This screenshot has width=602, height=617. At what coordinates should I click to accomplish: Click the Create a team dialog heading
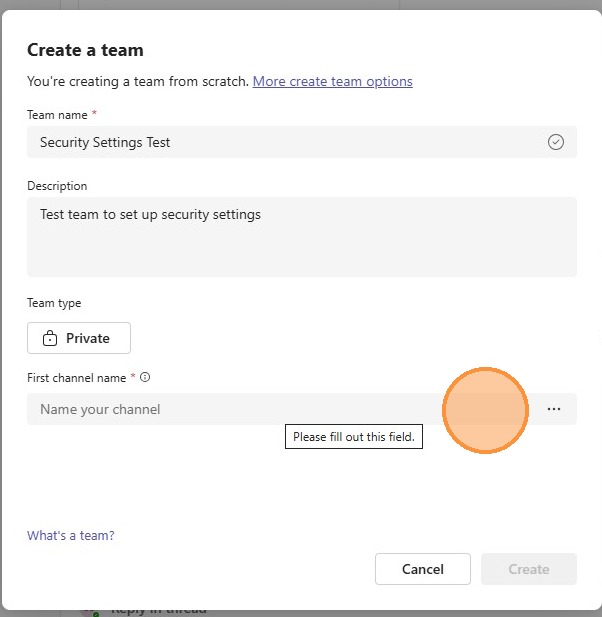85,50
